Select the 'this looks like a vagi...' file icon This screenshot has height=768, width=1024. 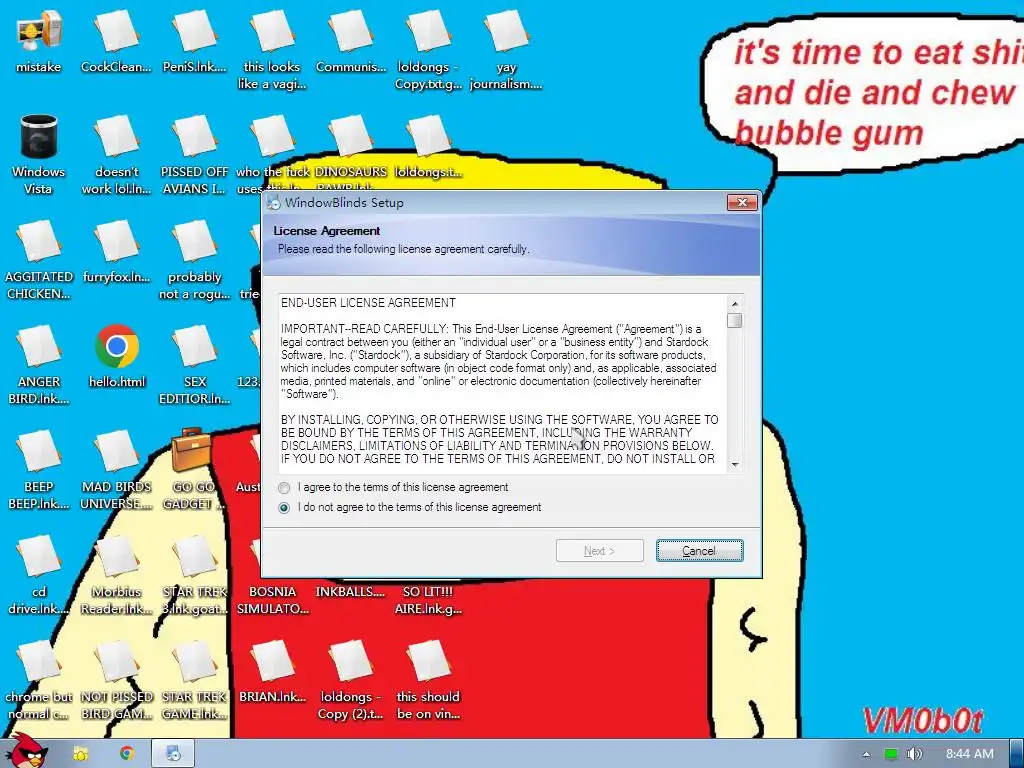272,50
